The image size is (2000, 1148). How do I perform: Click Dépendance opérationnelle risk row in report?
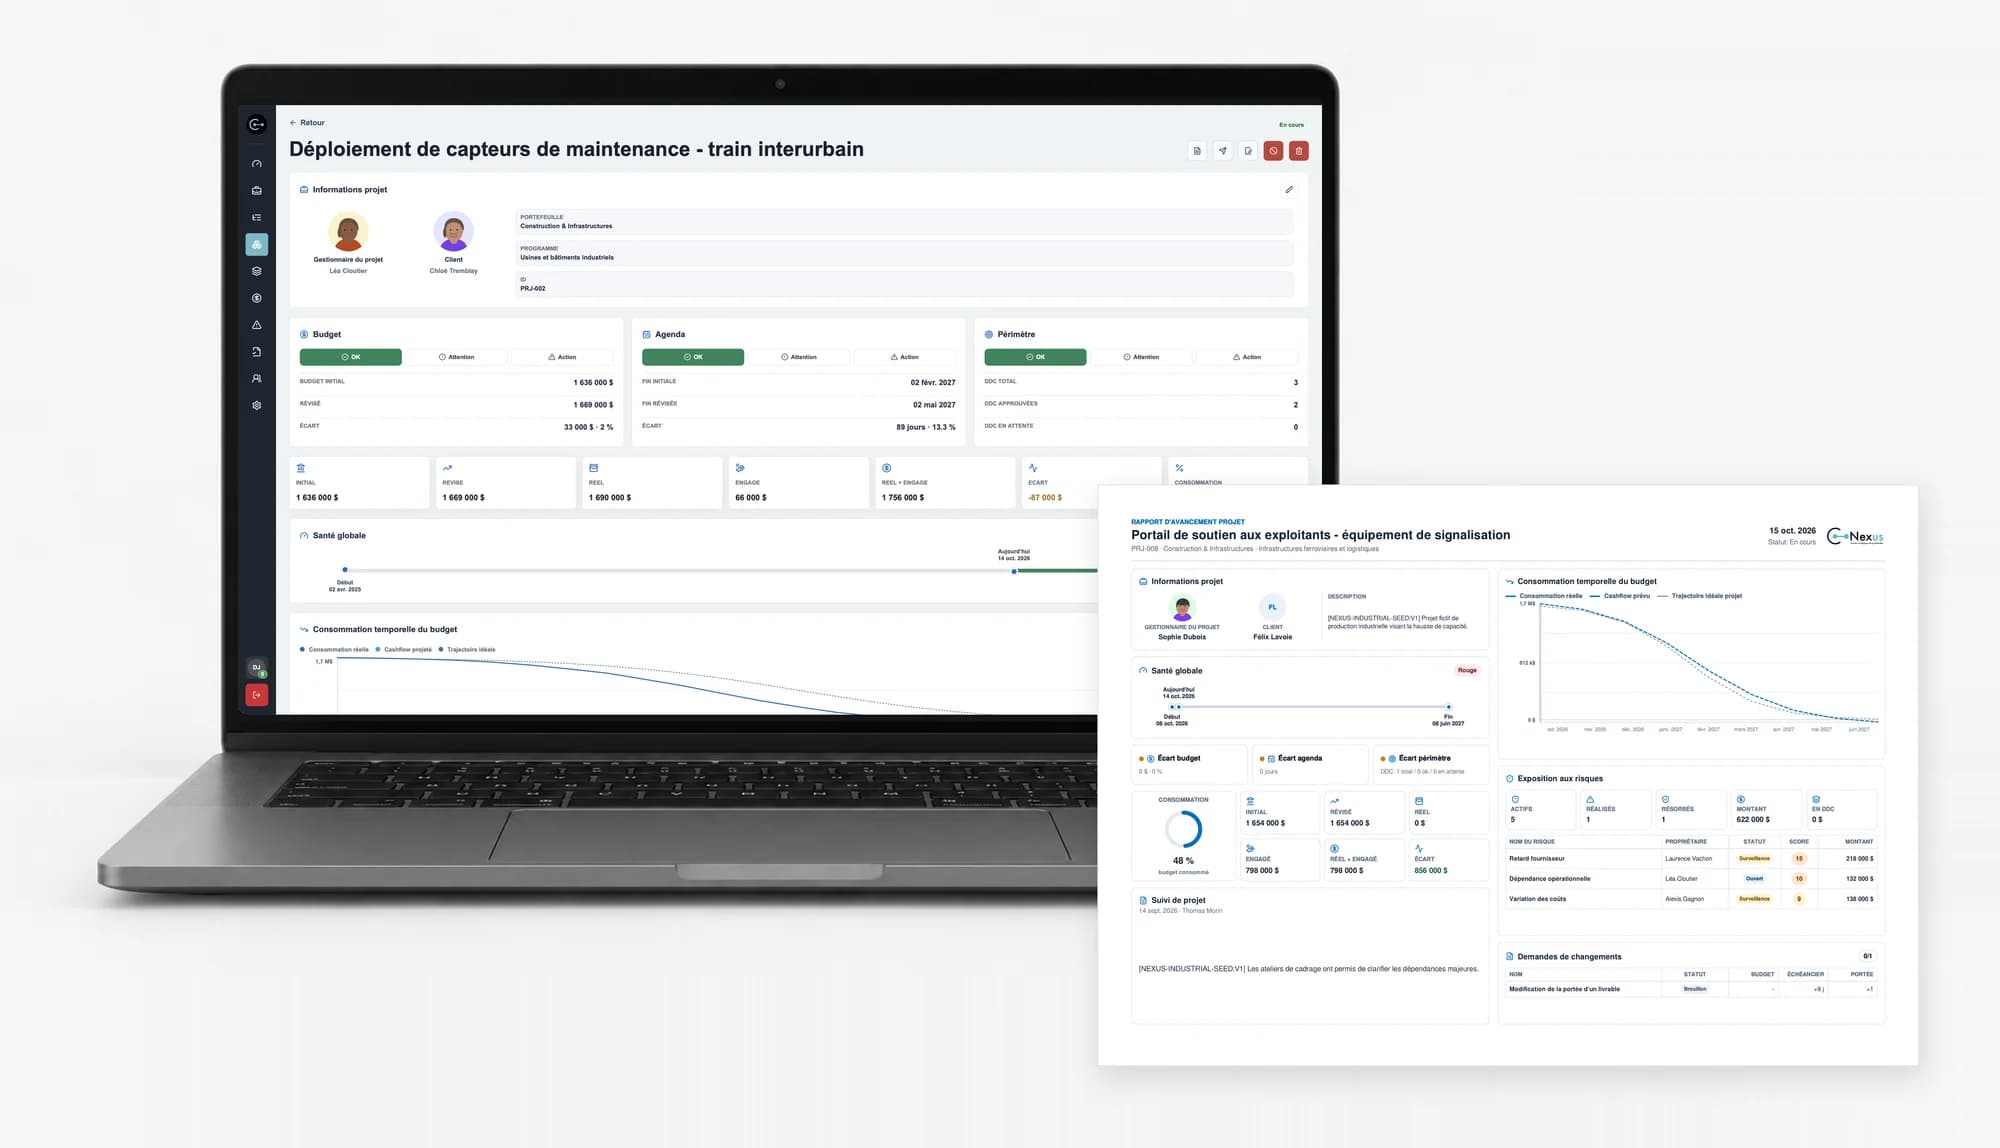pyautogui.click(x=1691, y=879)
